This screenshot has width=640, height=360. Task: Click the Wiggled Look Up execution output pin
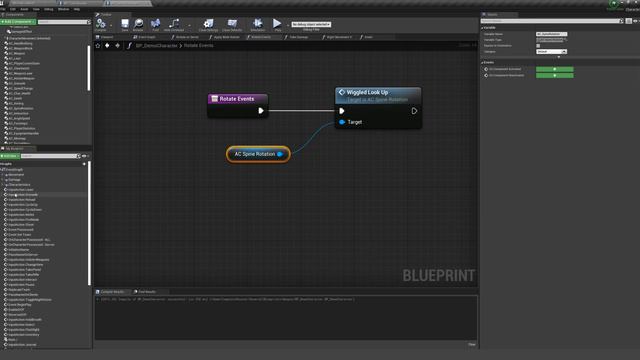tap(414, 111)
